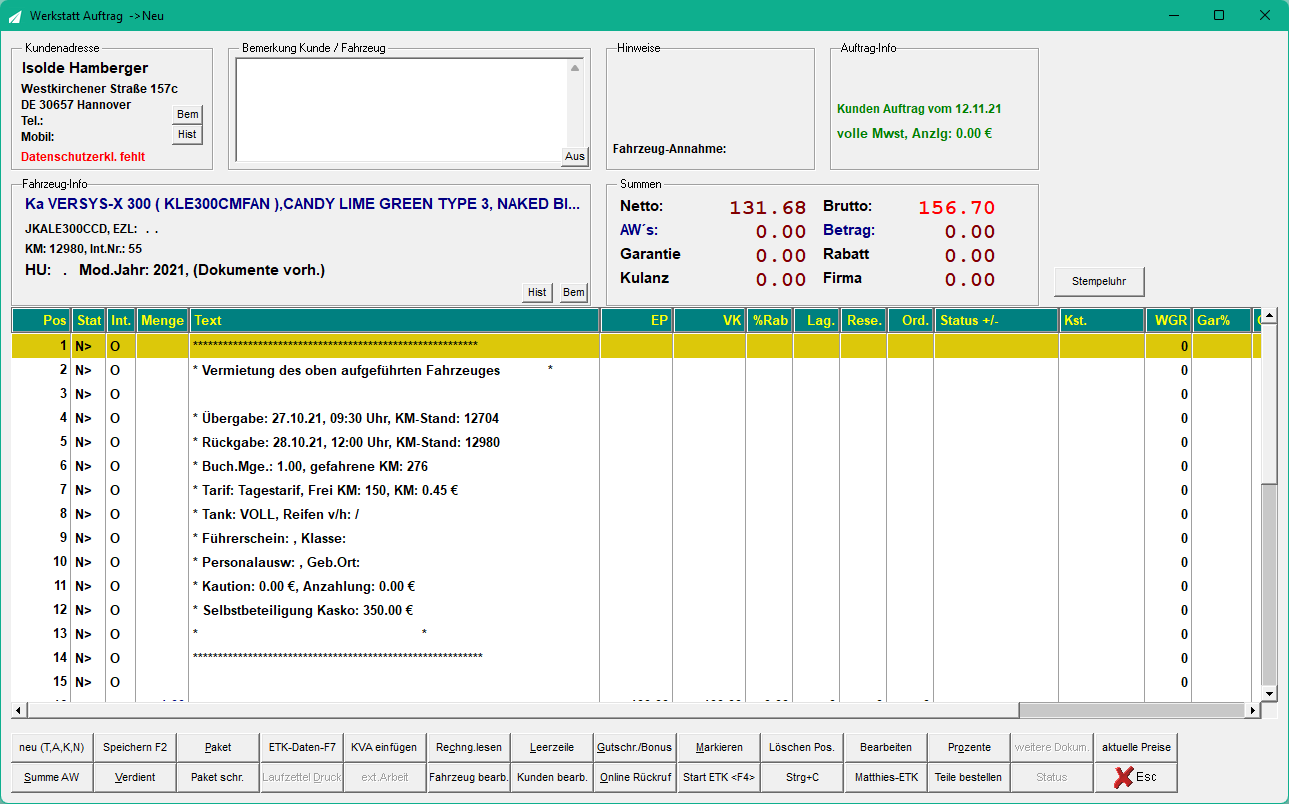
Task: Click the Strg+C button
Action: click(802, 777)
